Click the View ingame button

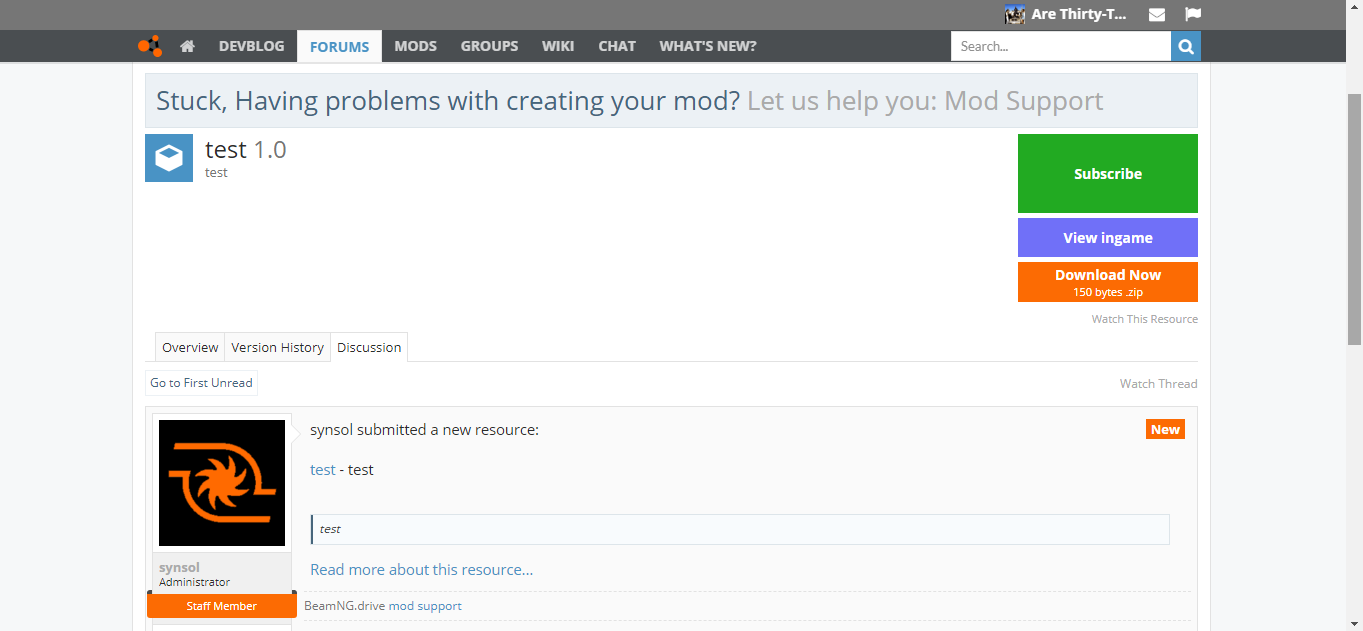[1108, 238]
